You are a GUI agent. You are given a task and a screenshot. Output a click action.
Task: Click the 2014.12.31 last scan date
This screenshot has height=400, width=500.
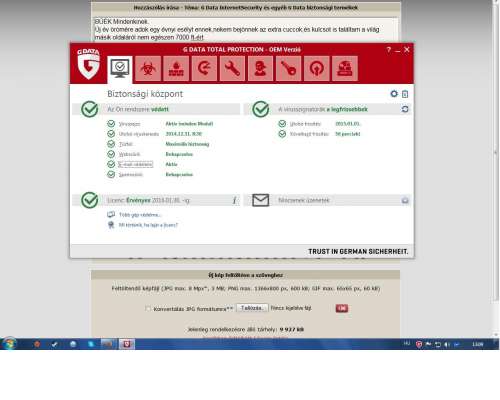[x=184, y=134]
